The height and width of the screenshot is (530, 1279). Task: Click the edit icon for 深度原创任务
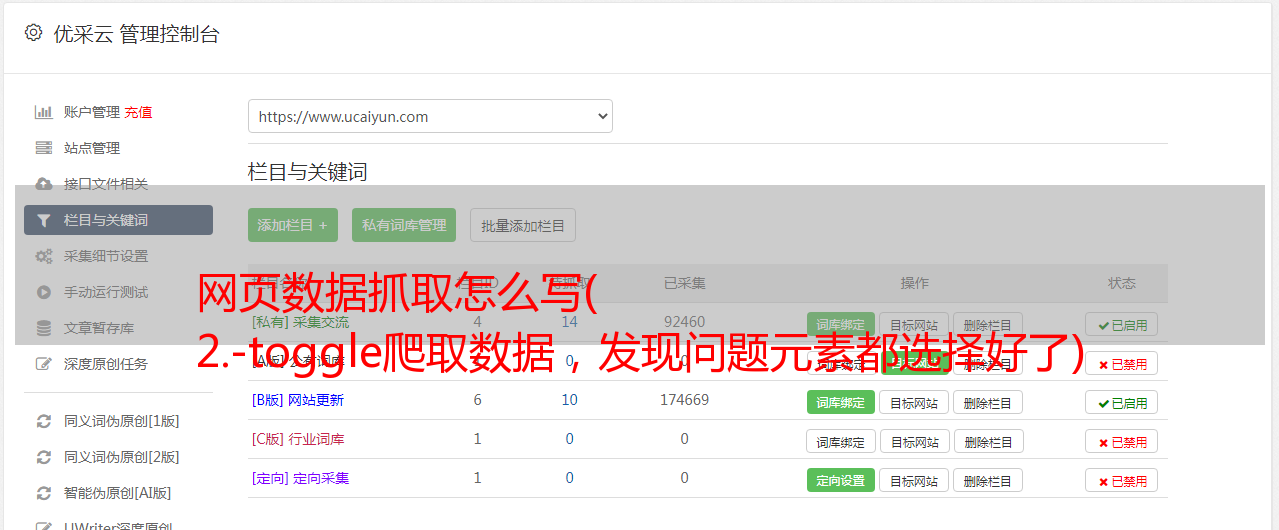pyautogui.click(x=43, y=364)
